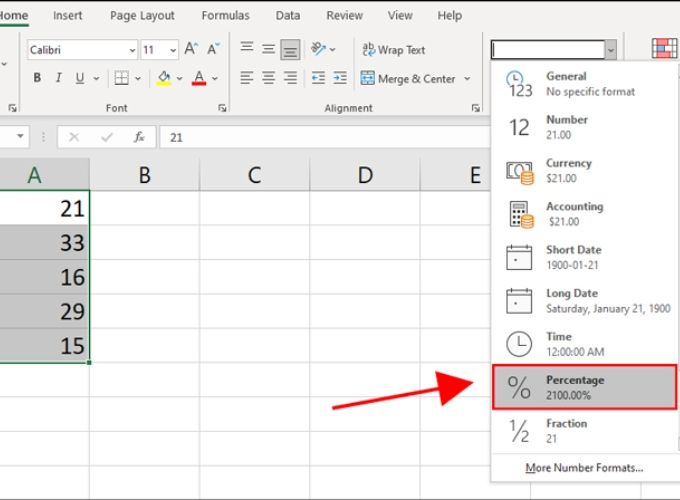This screenshot has width=680, height=500.
Task: Toggle Wrap Text
Action: pyautogui.click(x=393, y=50)
